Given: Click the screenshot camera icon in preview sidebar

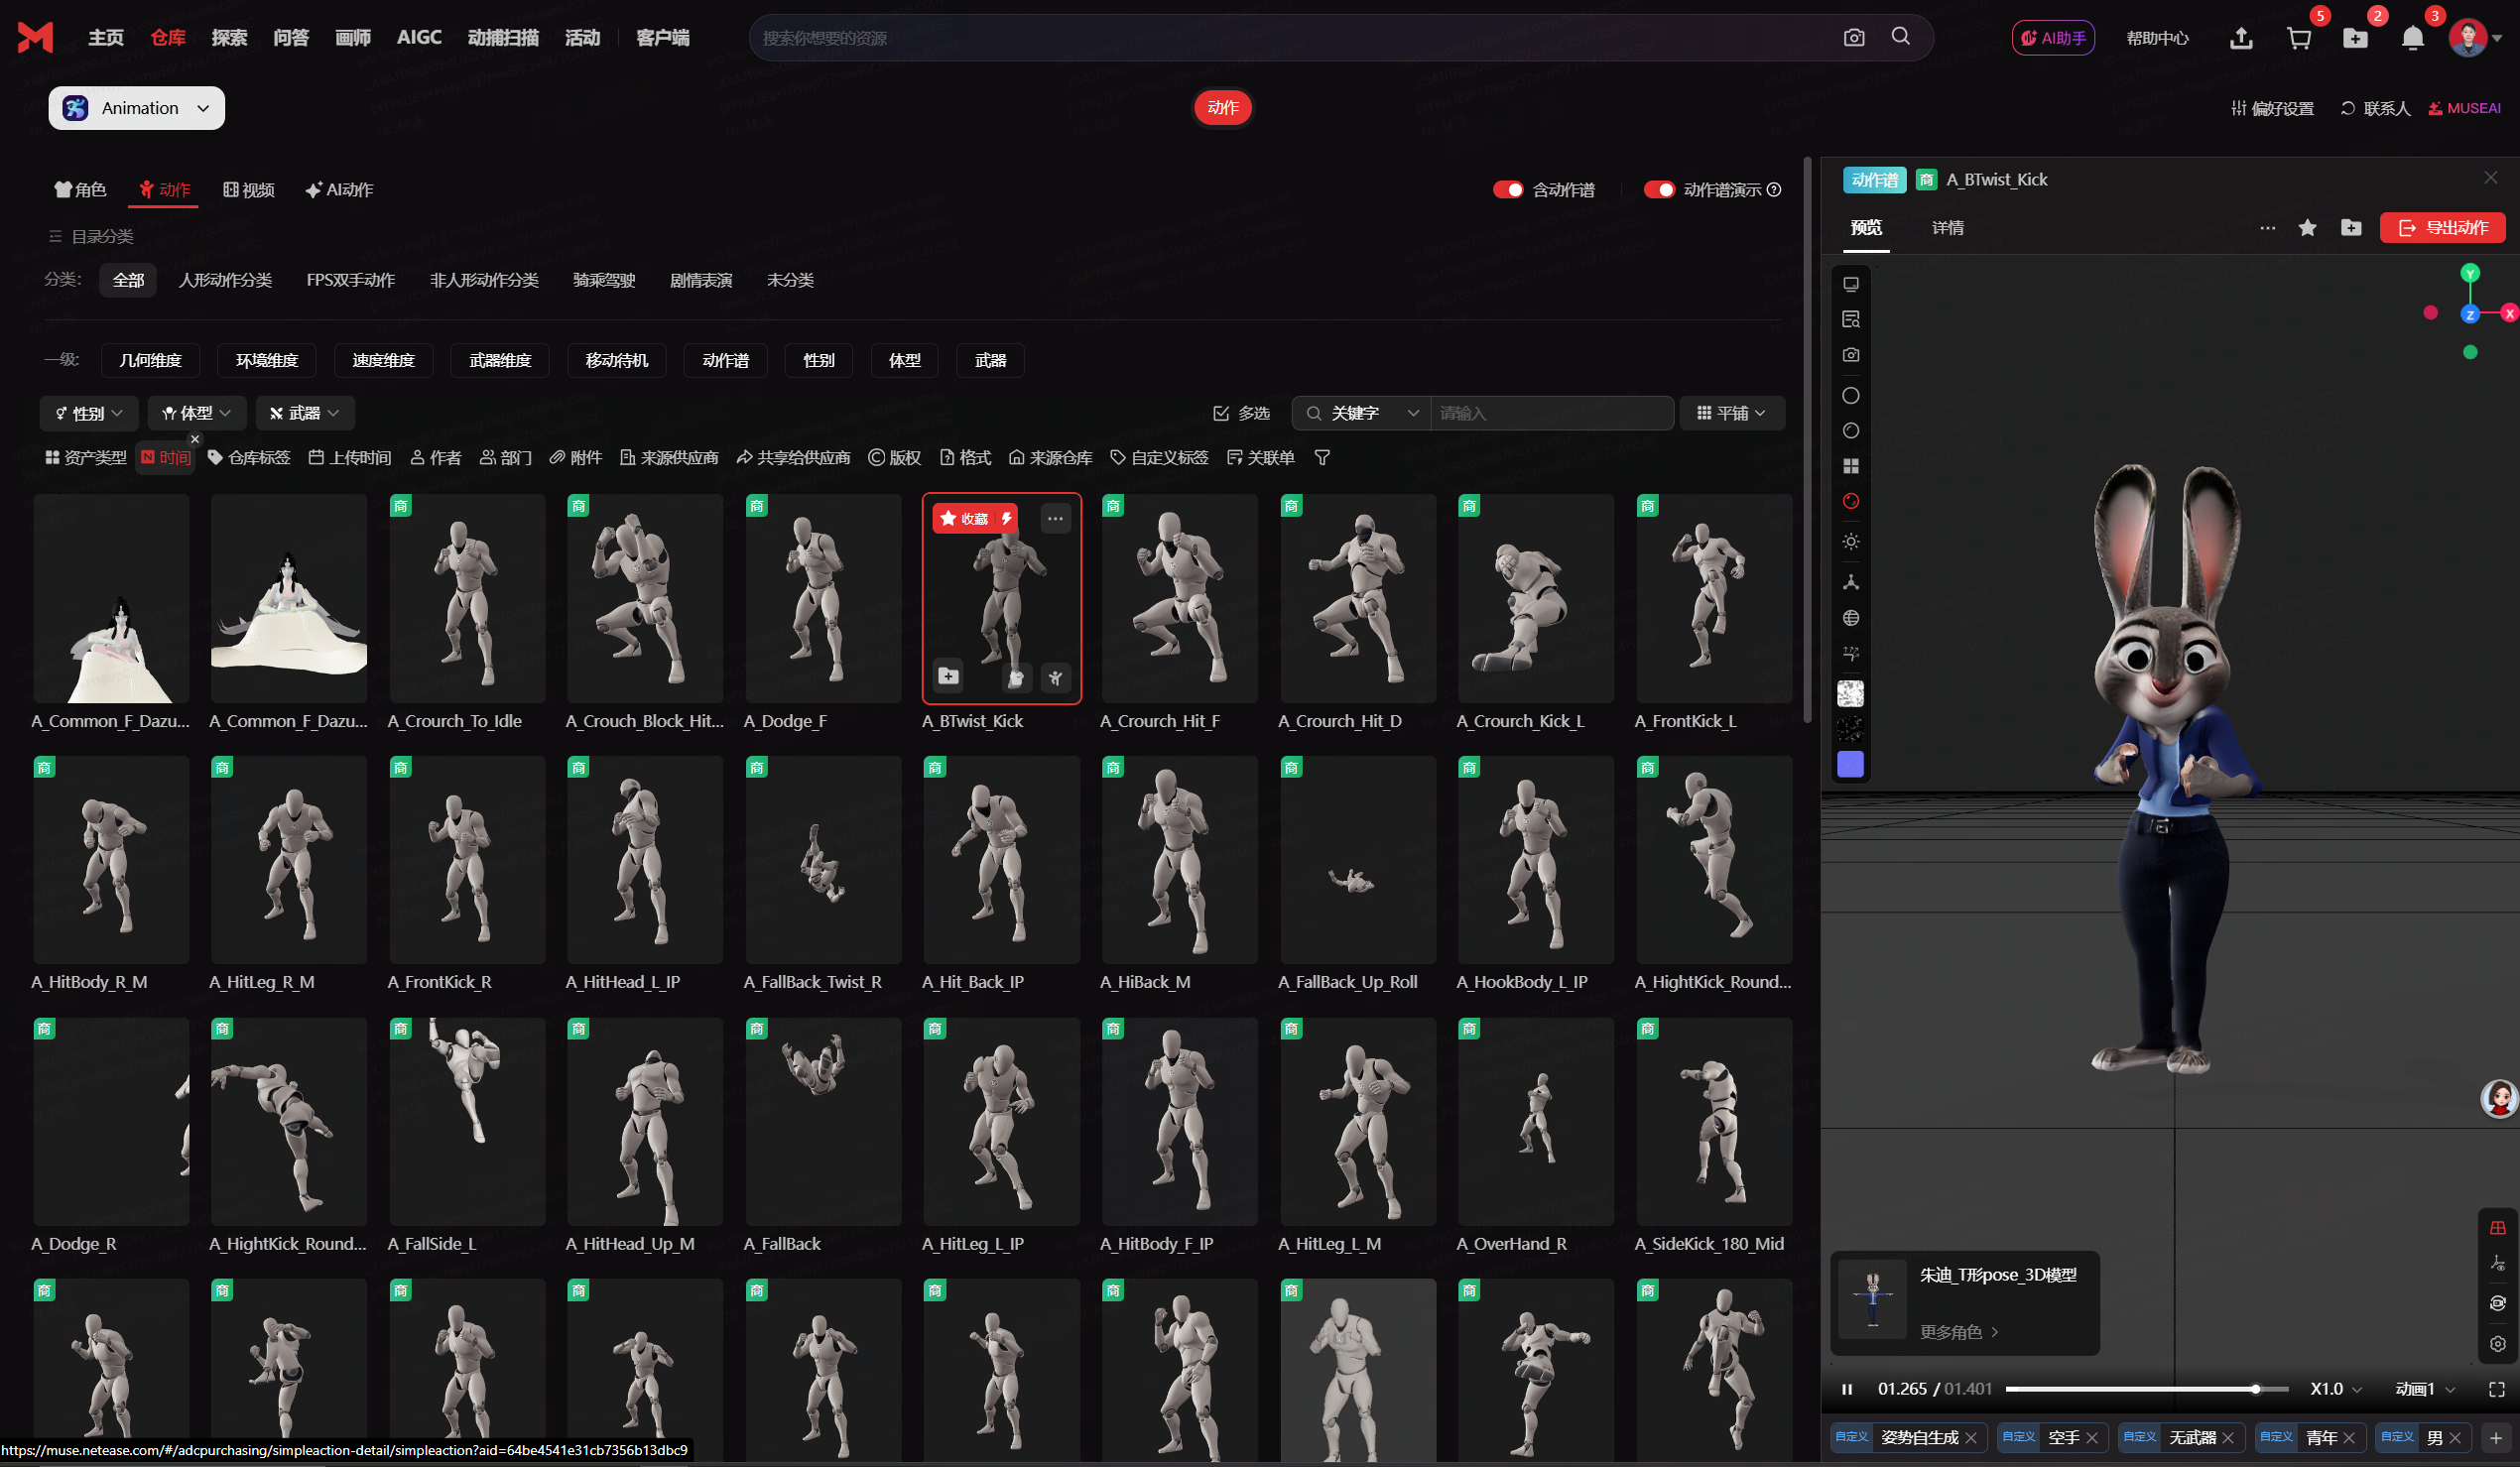Looking at the screenshot, I should [x=1851, y=355].
